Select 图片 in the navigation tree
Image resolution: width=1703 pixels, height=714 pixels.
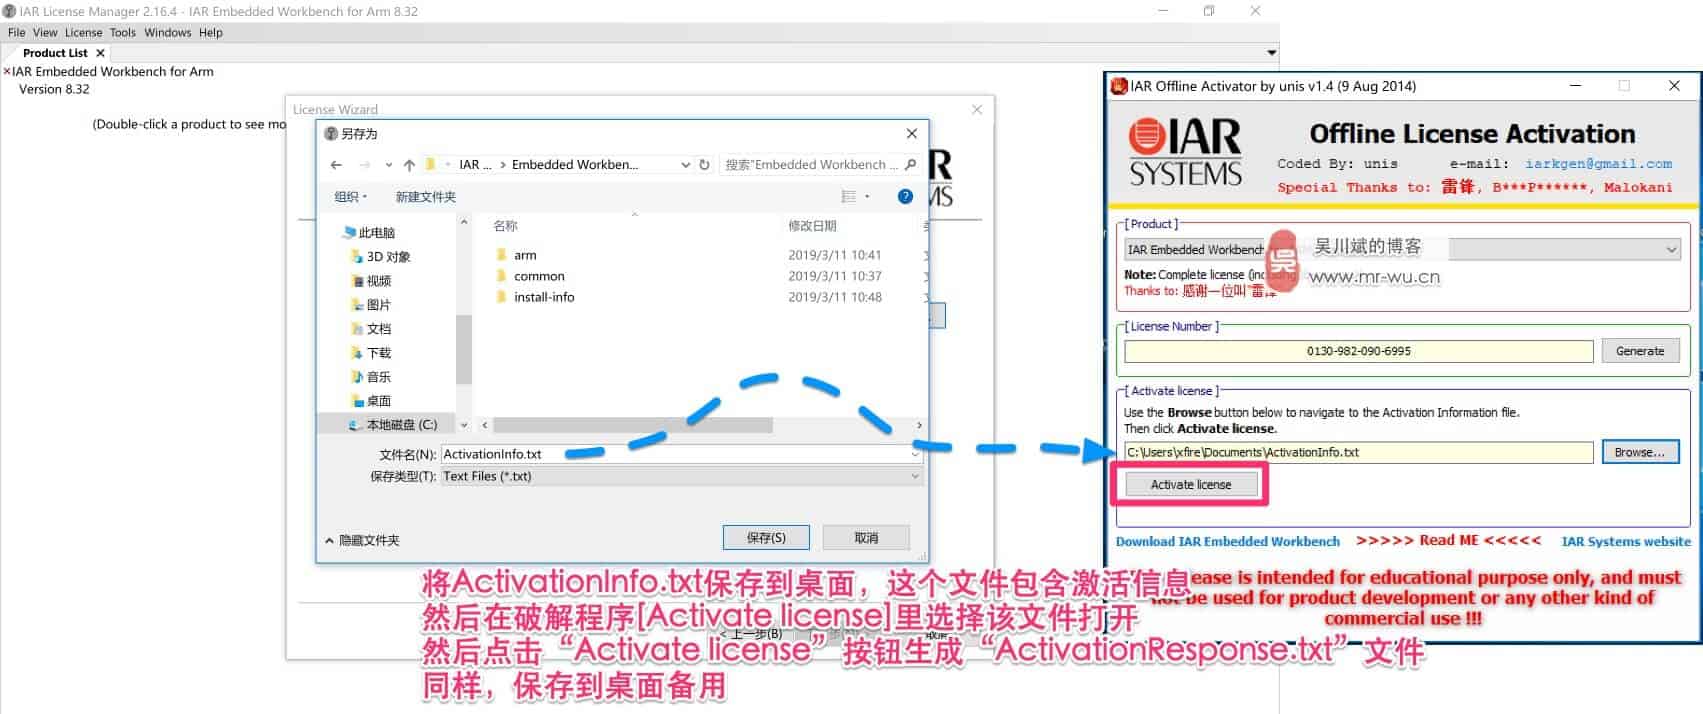point(371,305)
